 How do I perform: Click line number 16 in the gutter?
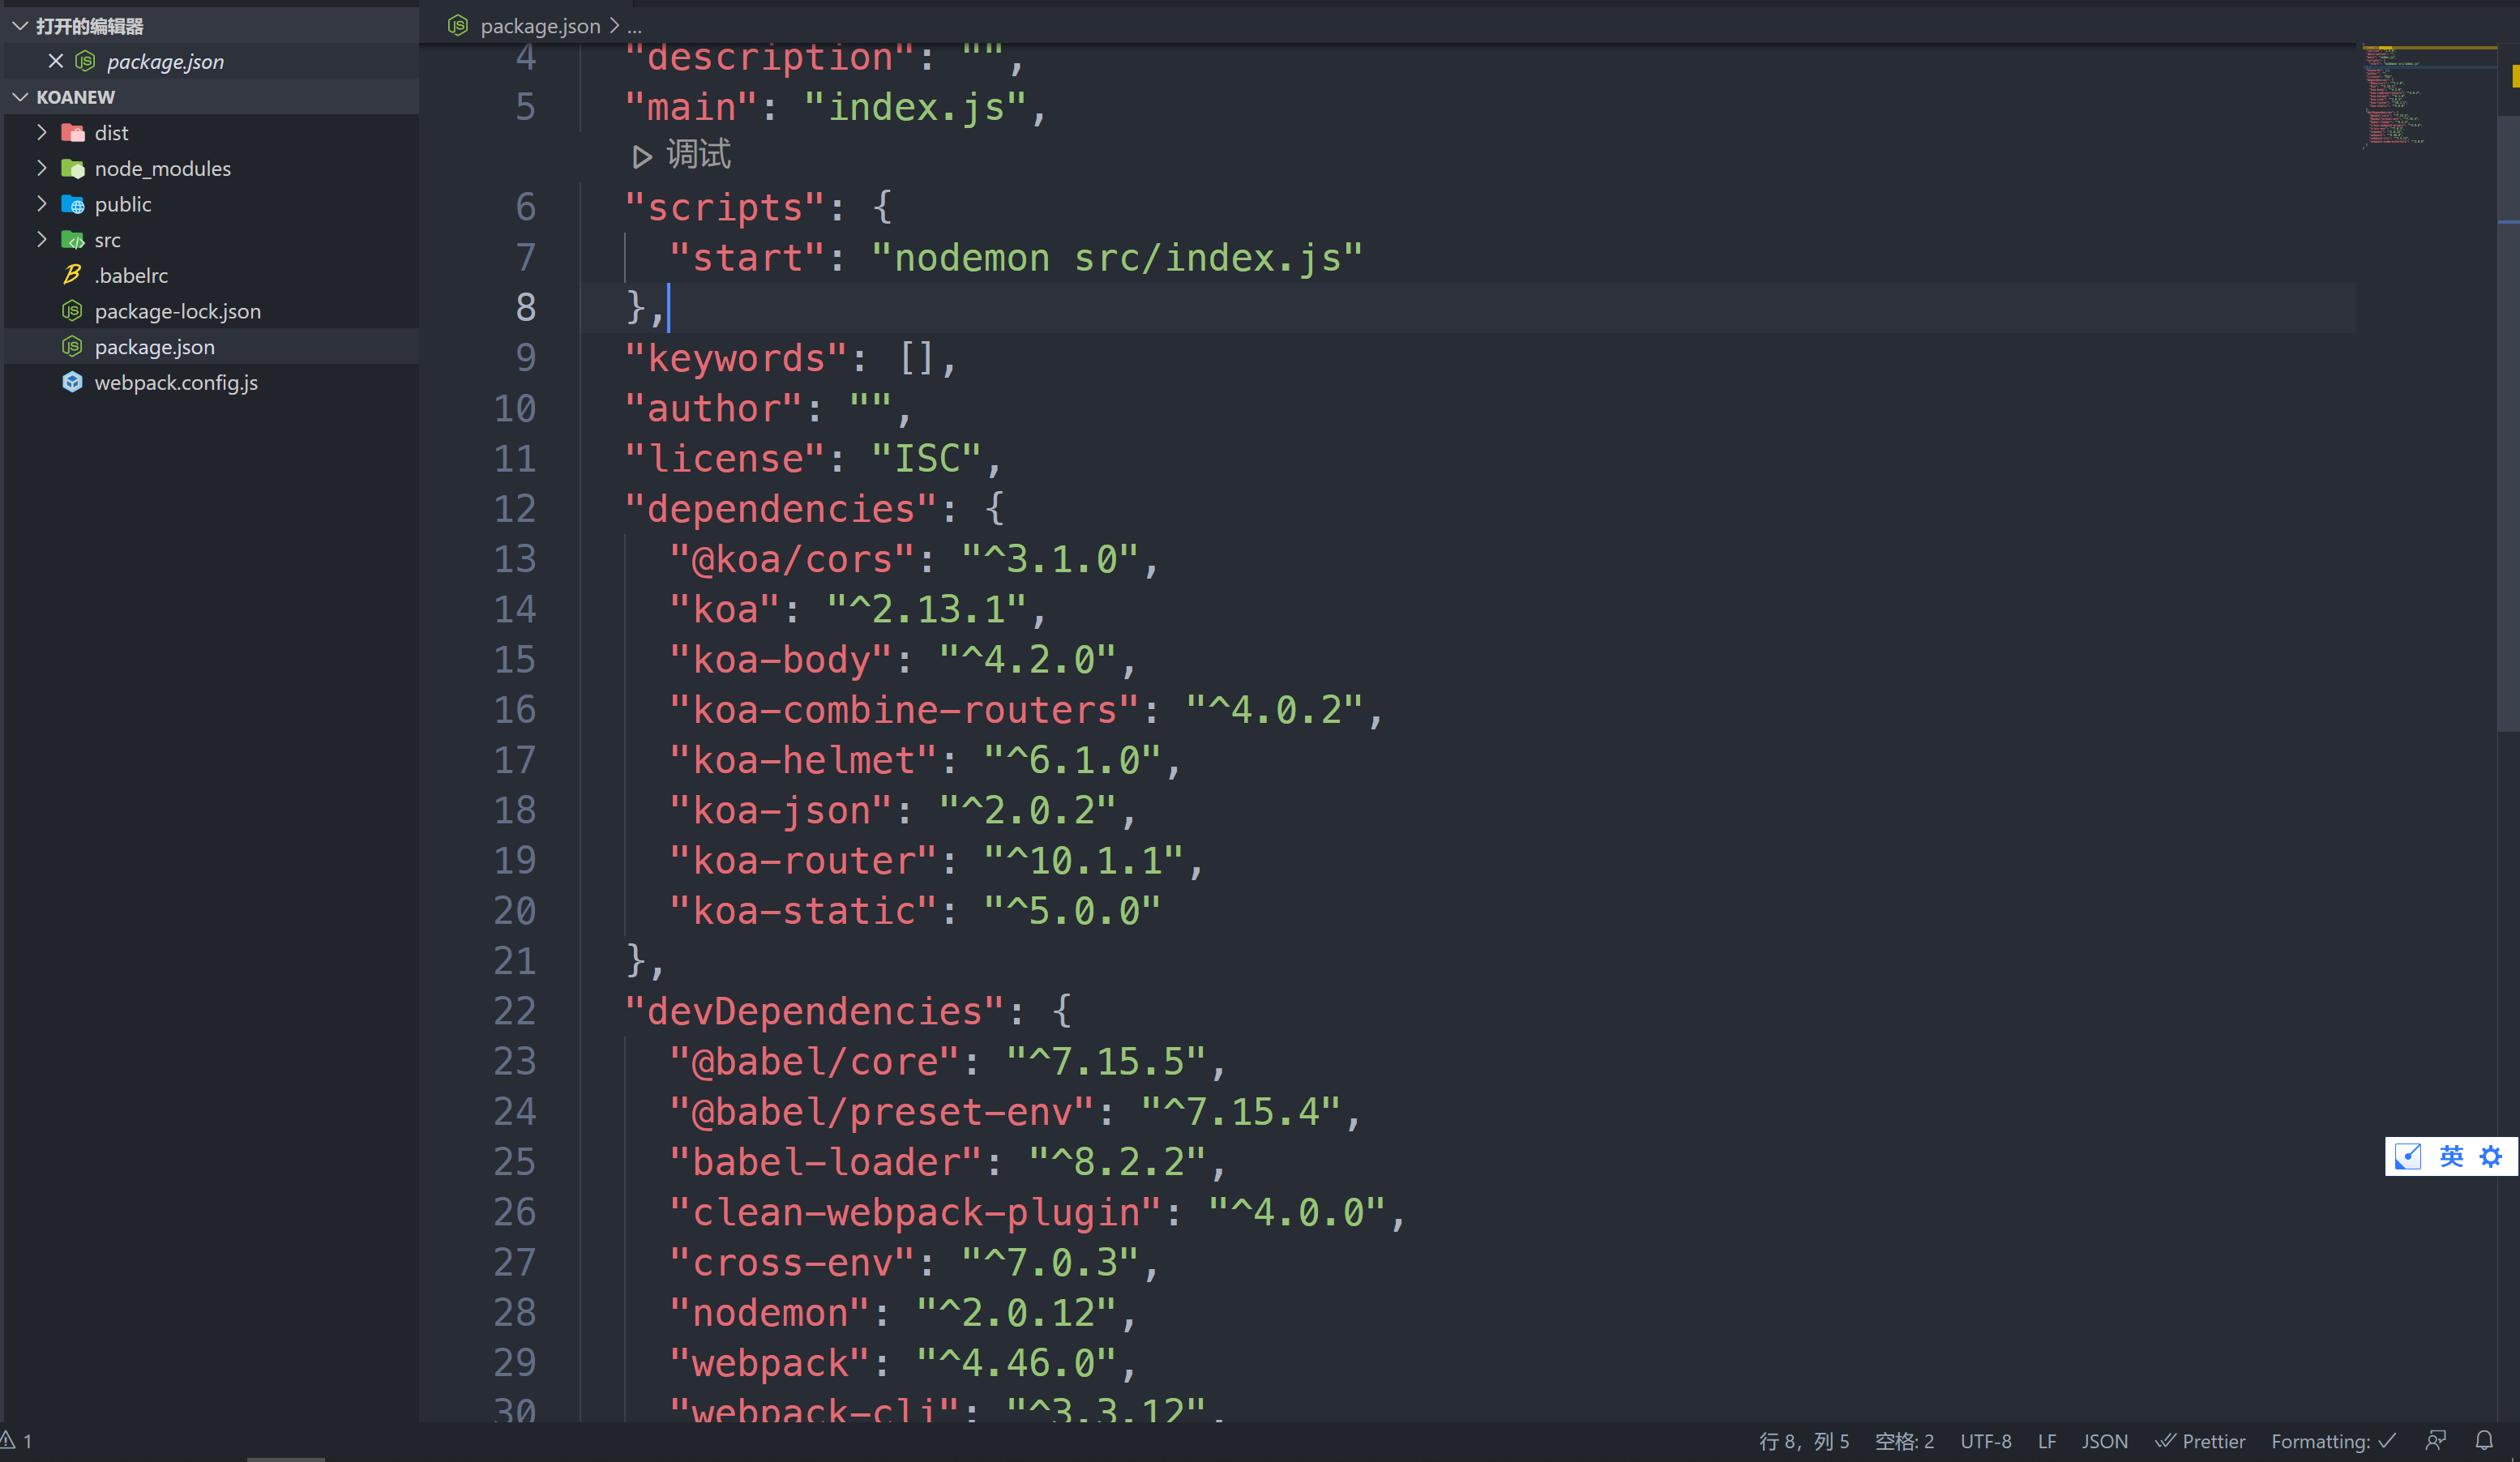[x=515, y=709]
